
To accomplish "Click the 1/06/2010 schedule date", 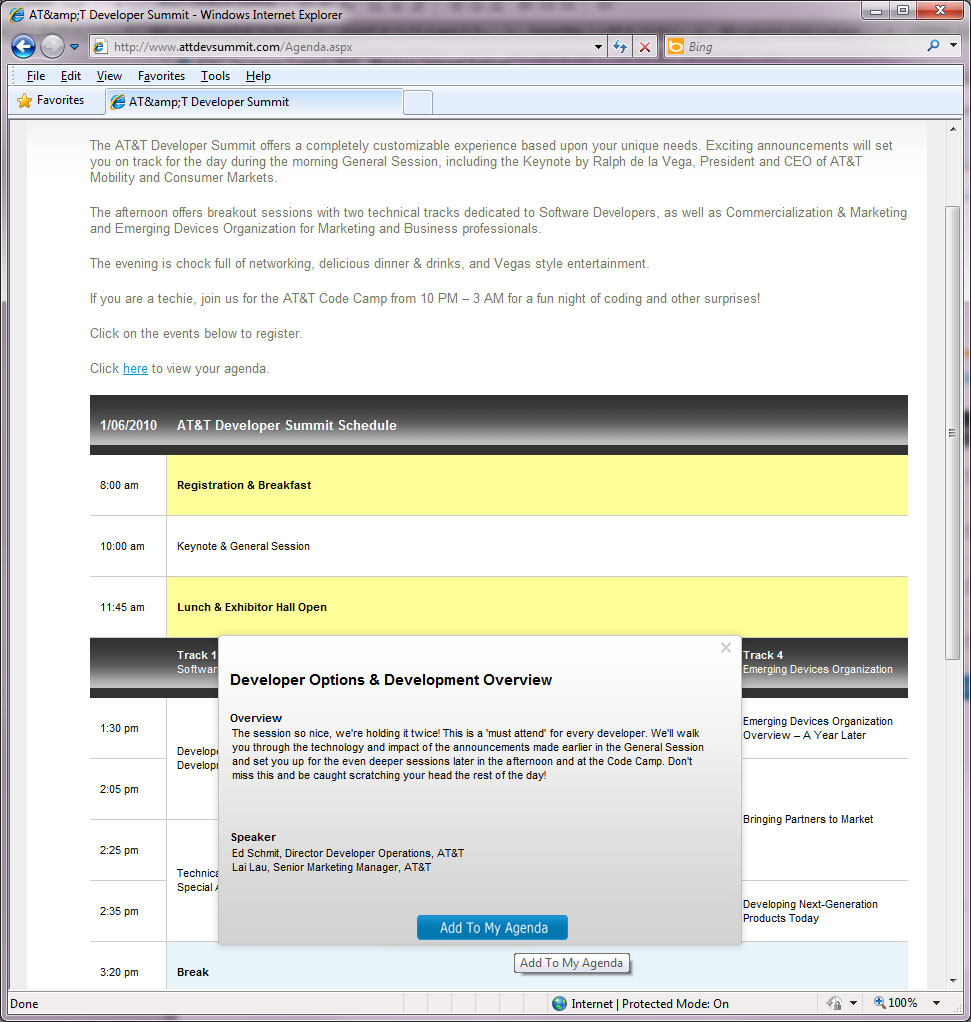I will [x=128, y=425].
